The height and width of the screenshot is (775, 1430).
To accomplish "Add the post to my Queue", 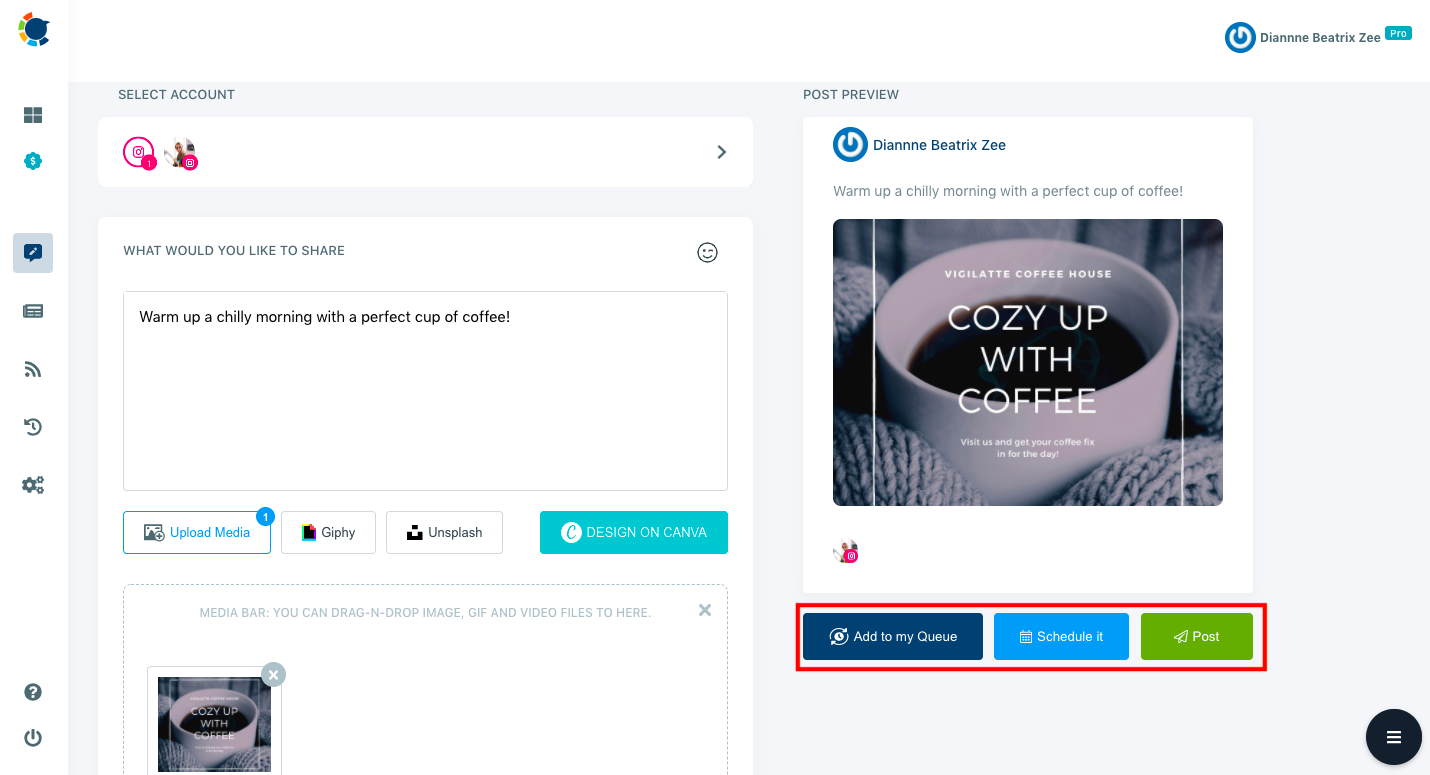I will coord(892,636).
